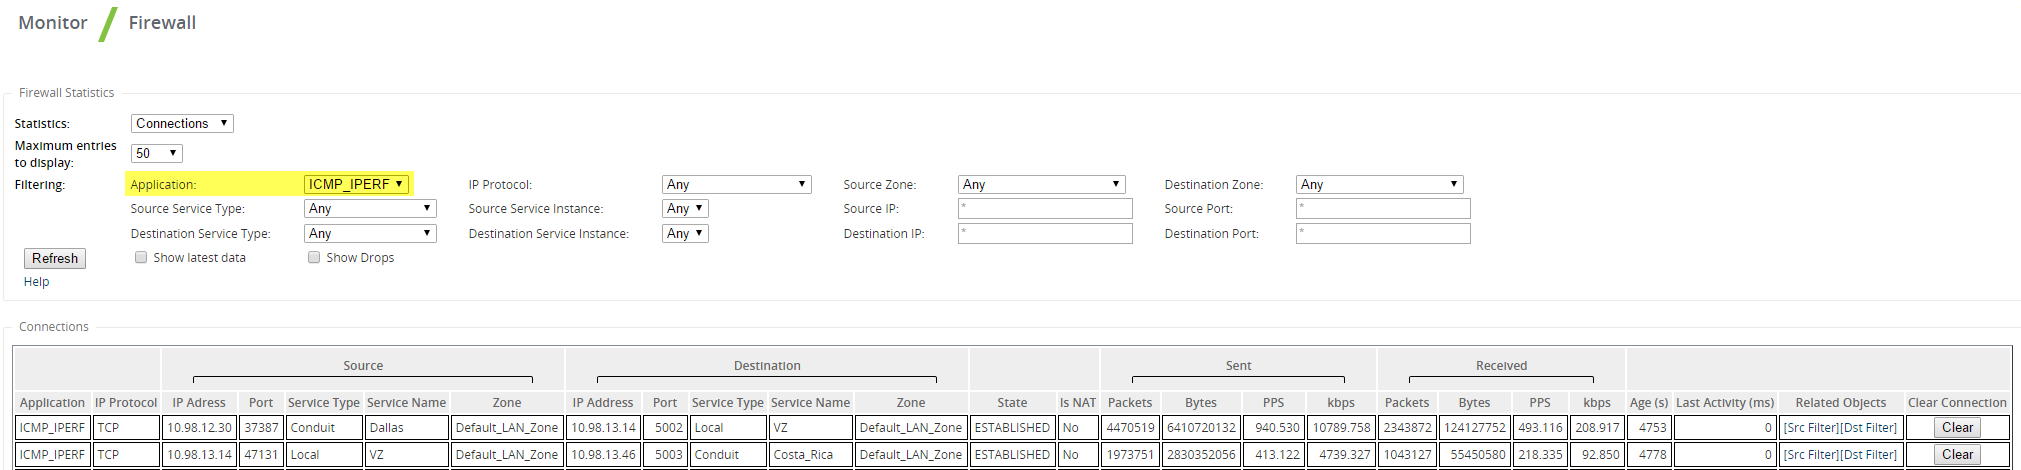Click the destination IP 10.98.13.46 cell

(x=603, y=455)
